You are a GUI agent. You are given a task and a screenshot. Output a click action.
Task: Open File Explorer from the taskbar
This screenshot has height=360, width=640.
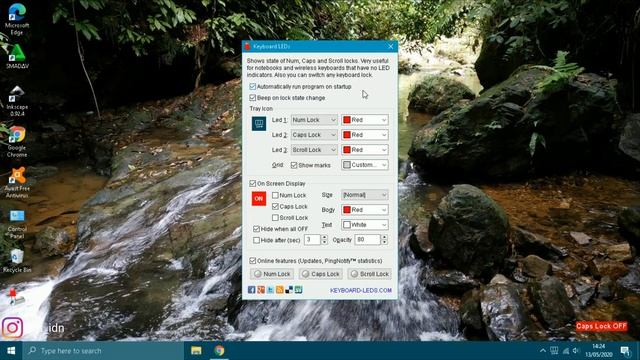(196, 351)
